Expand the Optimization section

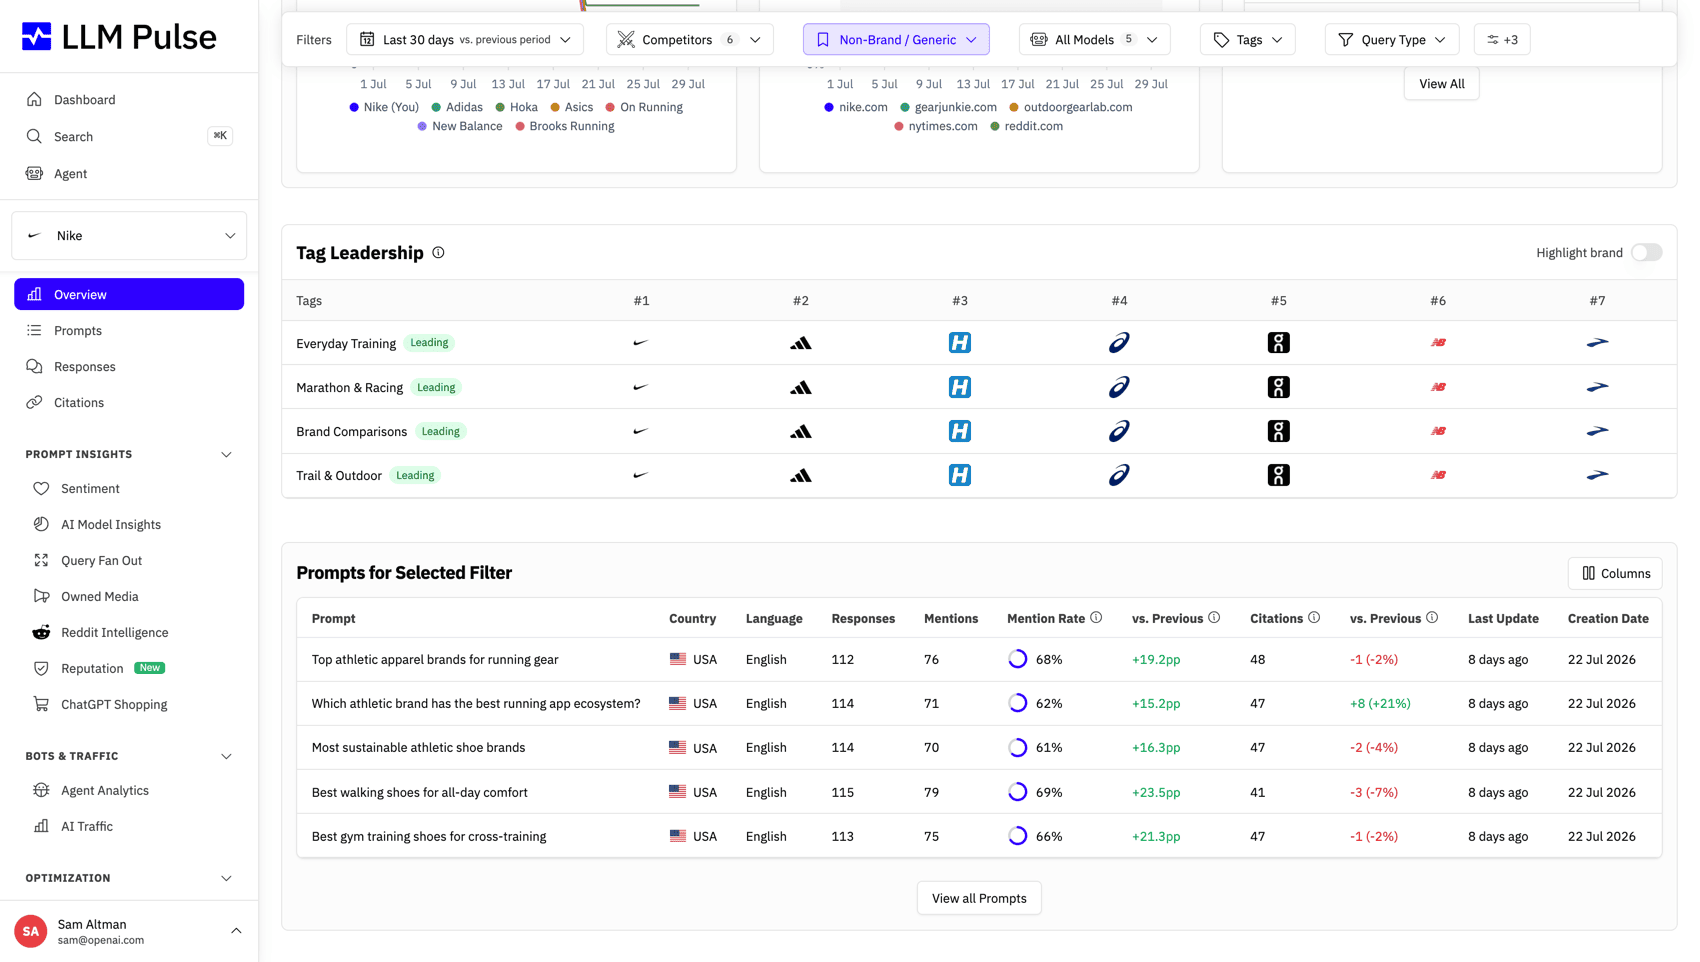tap(226, 878)
